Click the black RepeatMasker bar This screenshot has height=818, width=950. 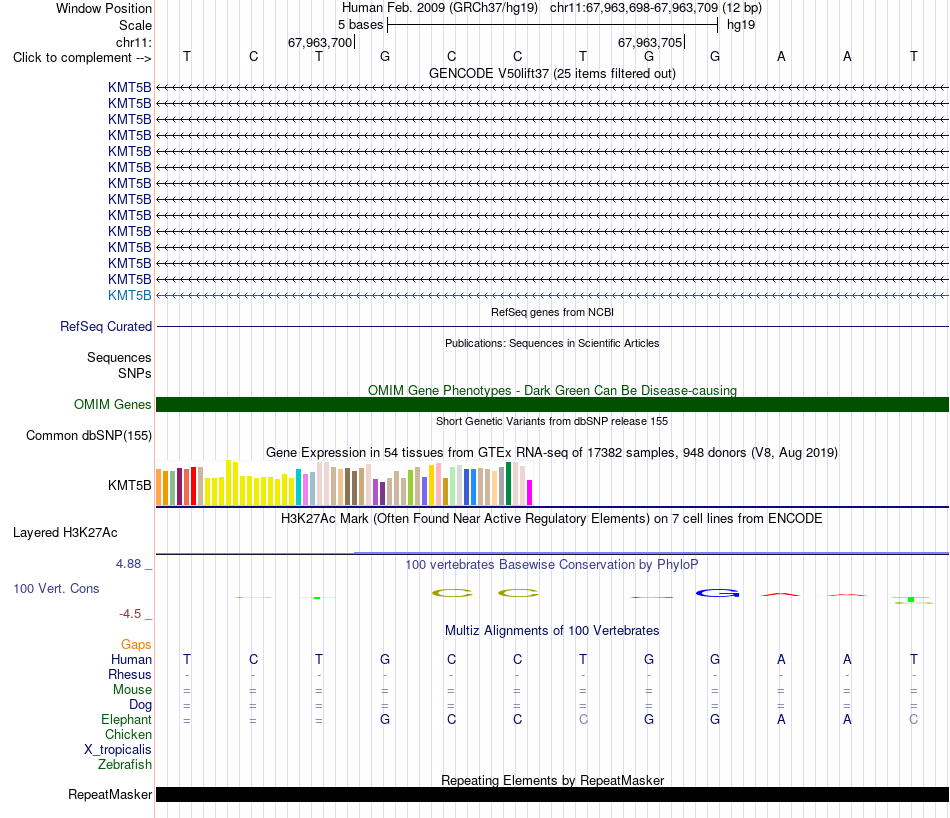pos(552,794)
